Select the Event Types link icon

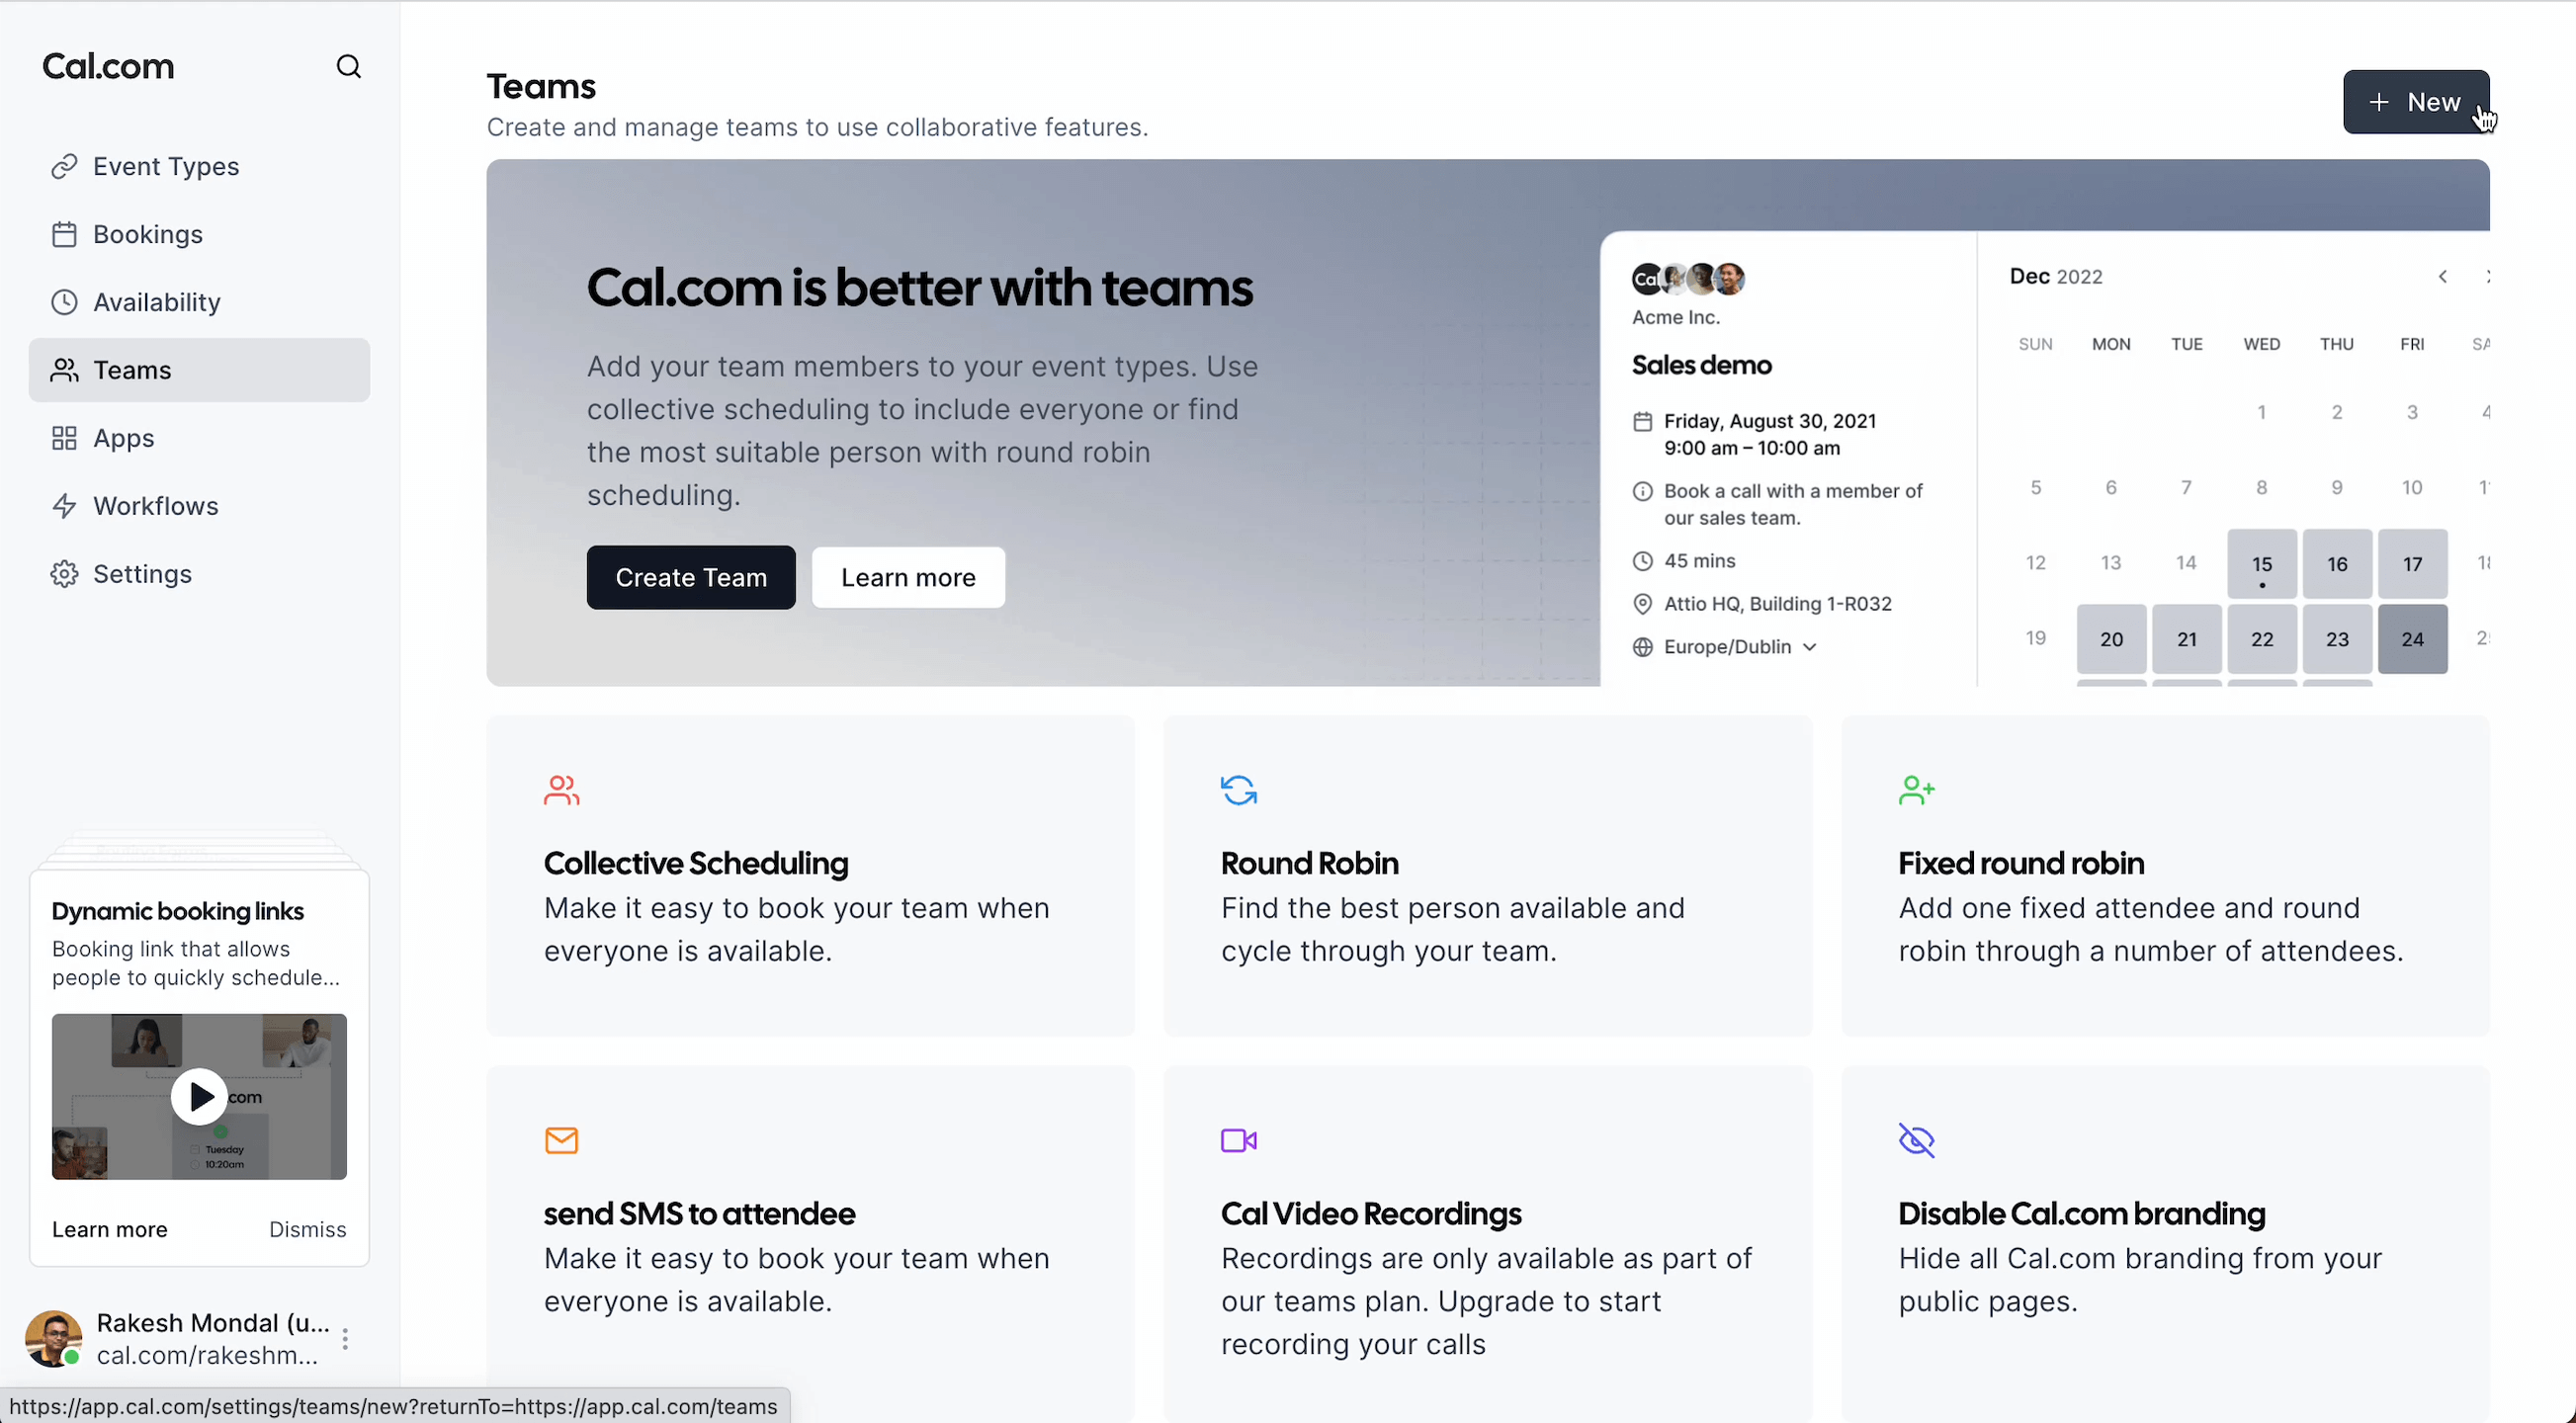coord(64,166)
